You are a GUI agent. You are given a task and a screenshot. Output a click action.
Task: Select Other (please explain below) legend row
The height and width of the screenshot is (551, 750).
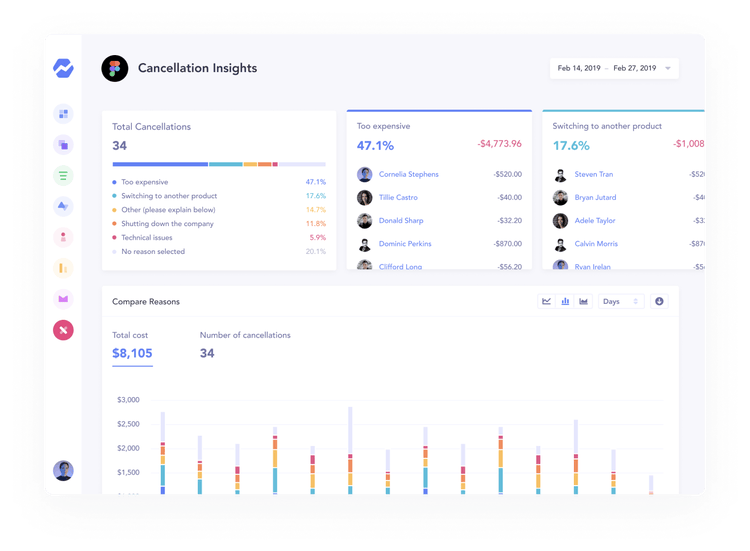pos(219,209)
